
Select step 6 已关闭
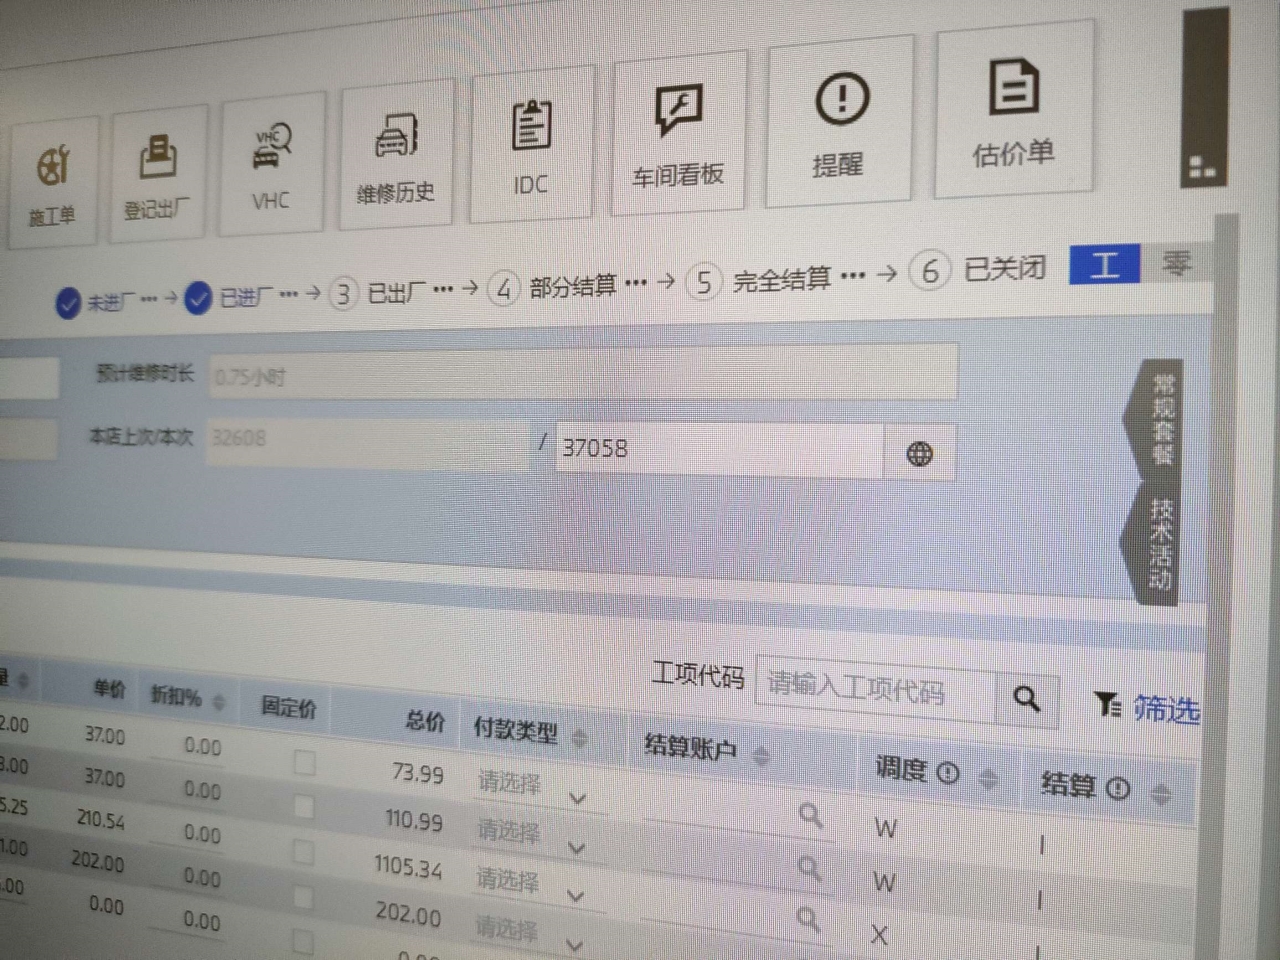(x=978, y=270)
